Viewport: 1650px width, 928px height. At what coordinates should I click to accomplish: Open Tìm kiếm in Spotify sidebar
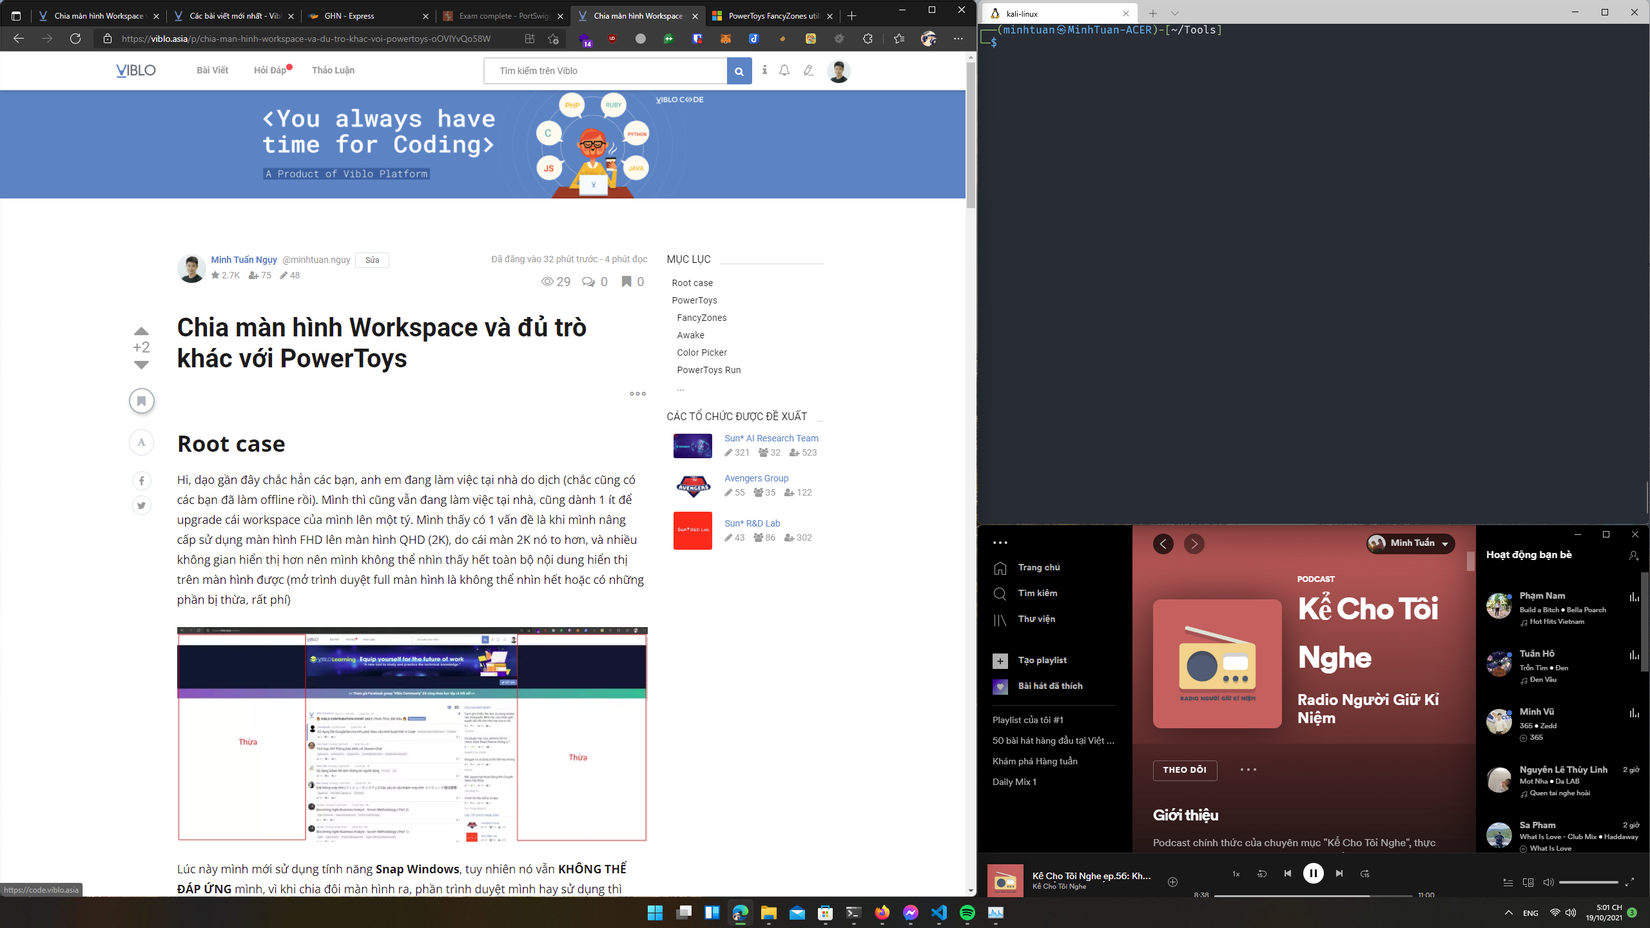coord(1026,594)
